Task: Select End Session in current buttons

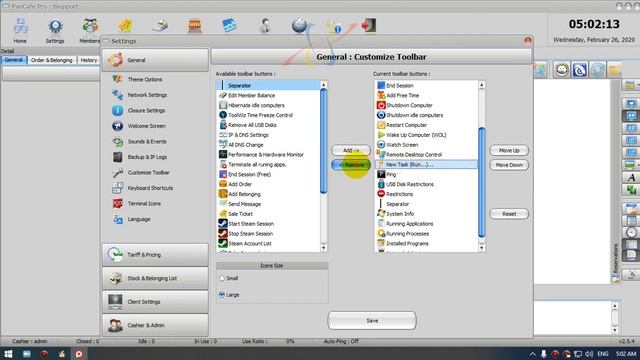Action: (427, 85)
